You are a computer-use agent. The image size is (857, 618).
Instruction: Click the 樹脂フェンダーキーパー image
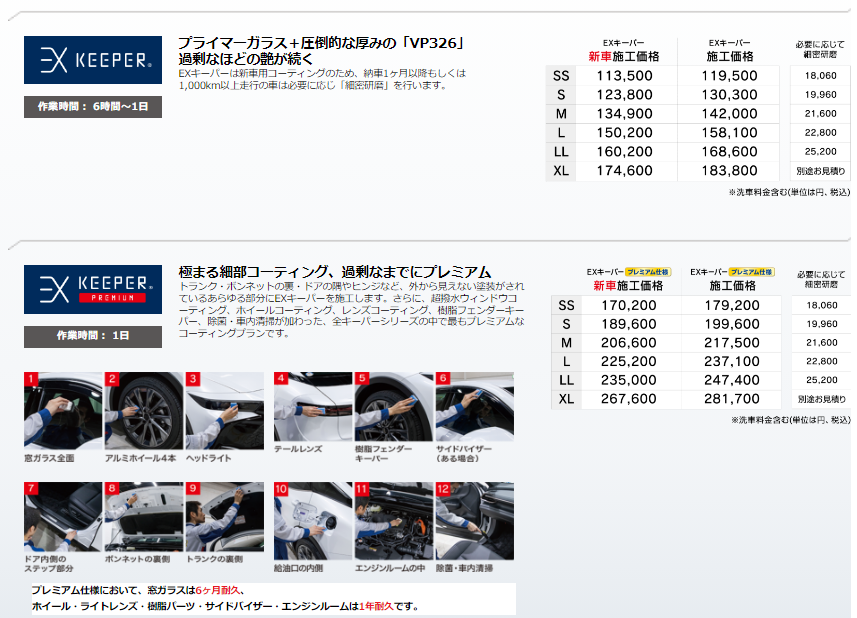click(x=394, y=409)
